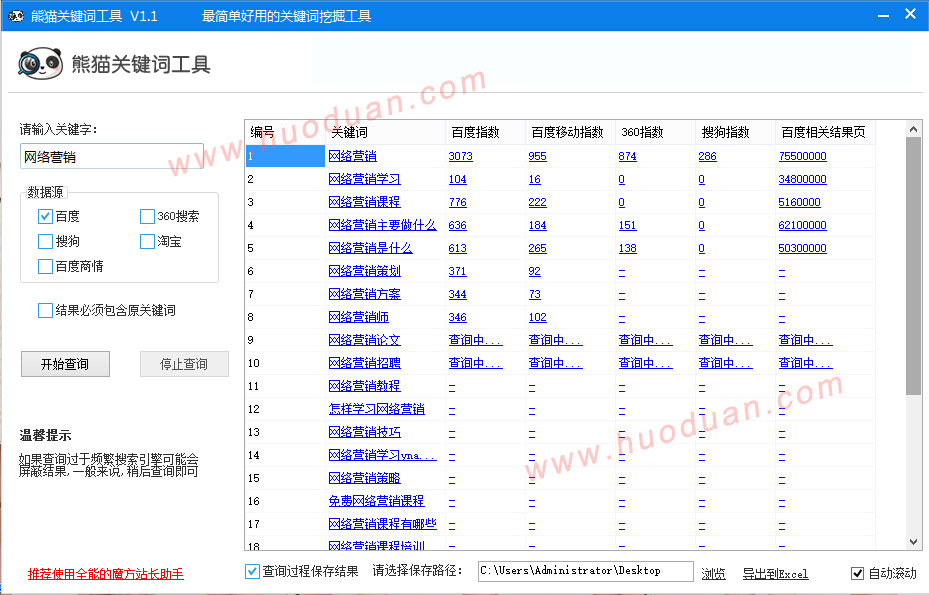Click 导出到Excel link

pyautogui.click(x=775, y=574)
